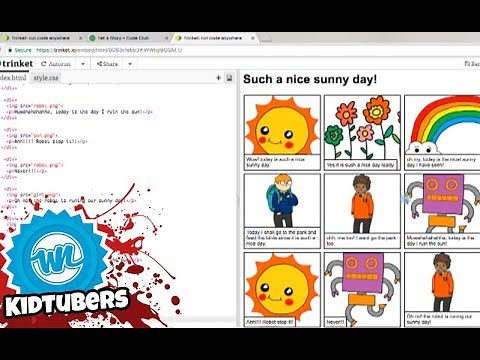This screenshot has width=480, height=360.
Task: Close the active third browser tab
Action: point(253,38)
